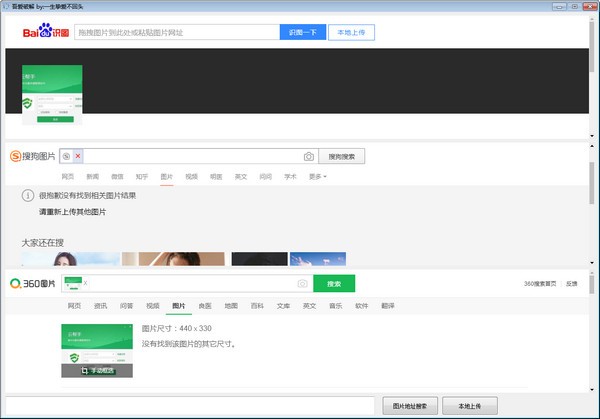
Task: Select the Sogou 学术 tab
Action: [x=290, y=176]
